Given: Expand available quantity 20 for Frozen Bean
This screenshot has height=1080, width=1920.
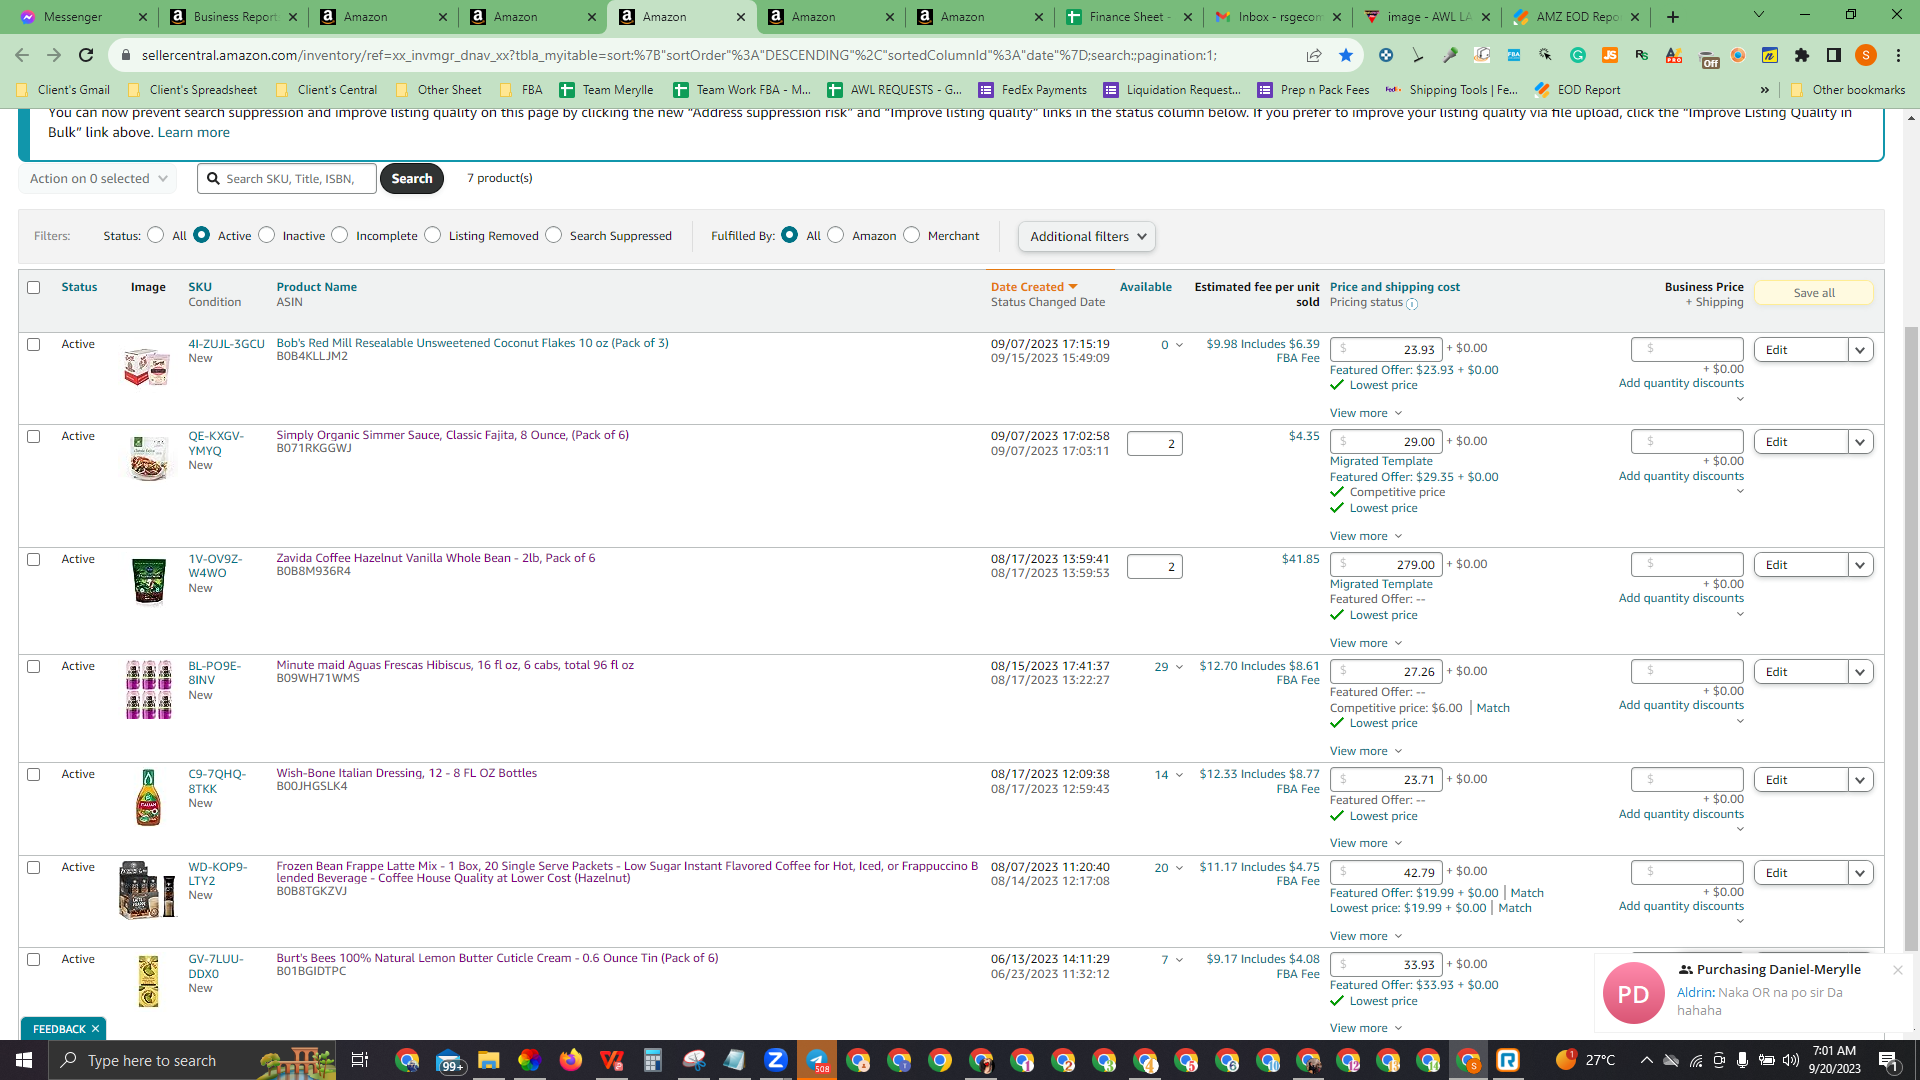Looking at the screenshot, I should [1168, 868].
